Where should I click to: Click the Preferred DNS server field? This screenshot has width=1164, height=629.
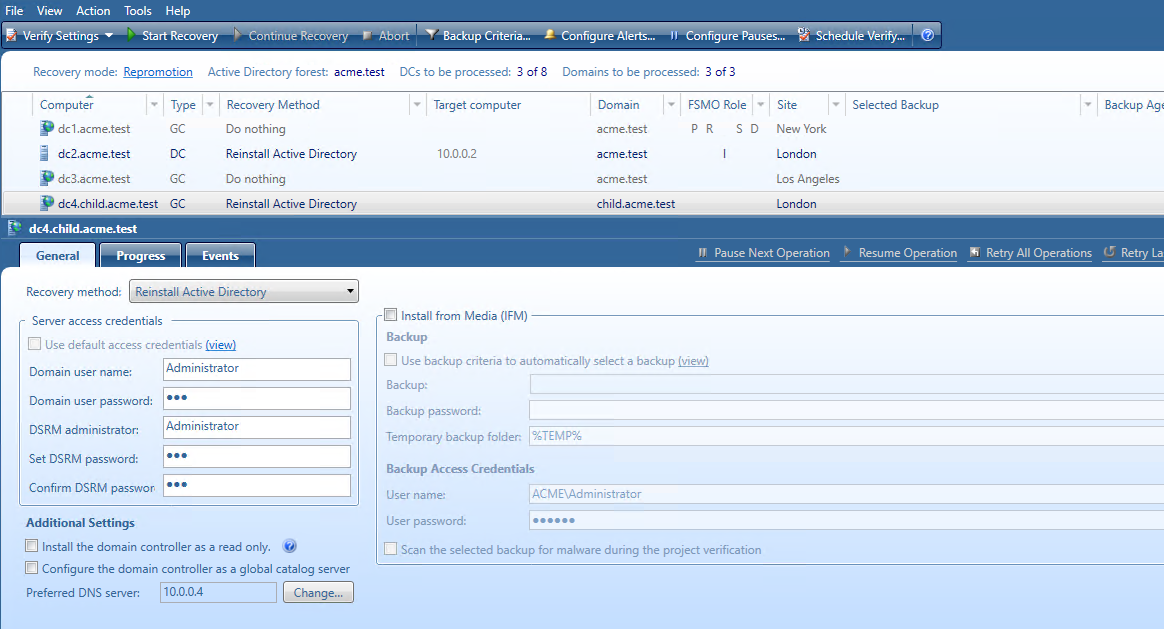(x=218, y=592)
